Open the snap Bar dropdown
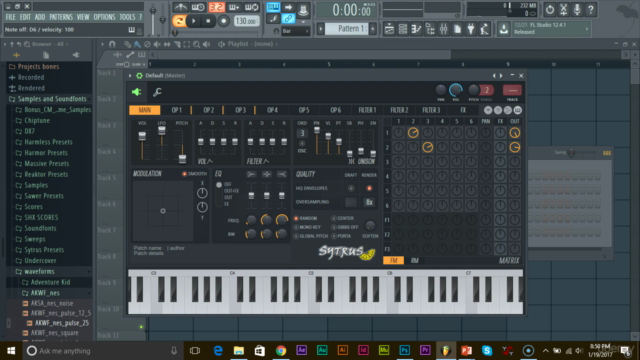 [295, 31]
